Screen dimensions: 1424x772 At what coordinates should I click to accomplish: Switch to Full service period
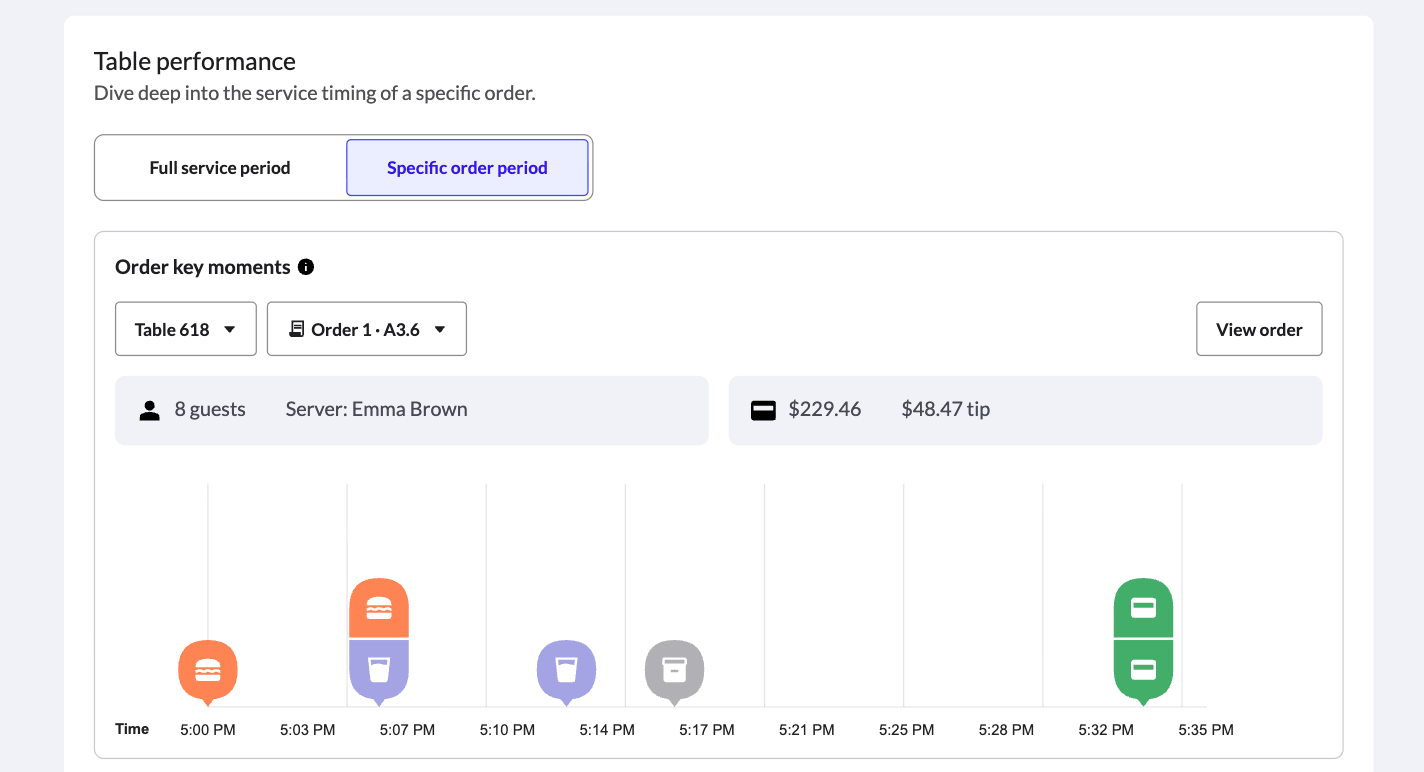(220, 168)
